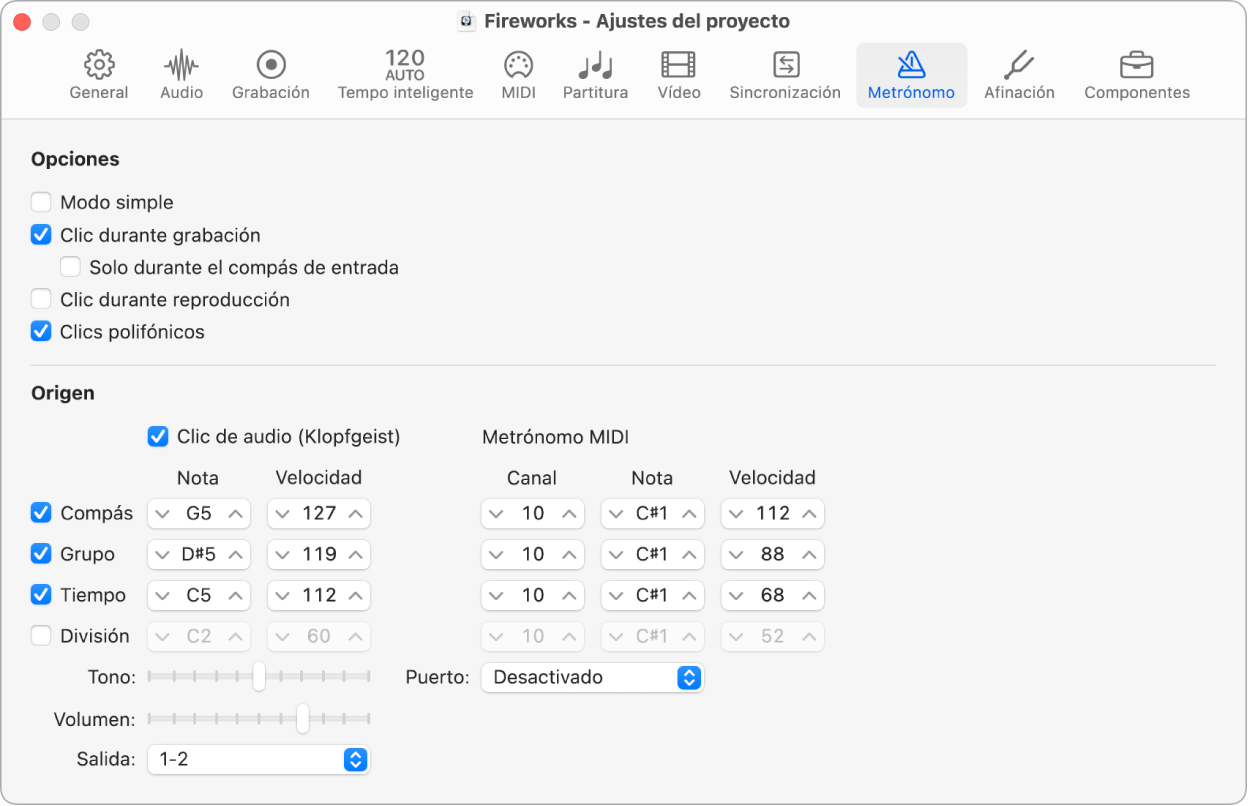Open the Componentes settings pane
The height and width of the screenshot is (806, 1248).
click(1137, 76)
